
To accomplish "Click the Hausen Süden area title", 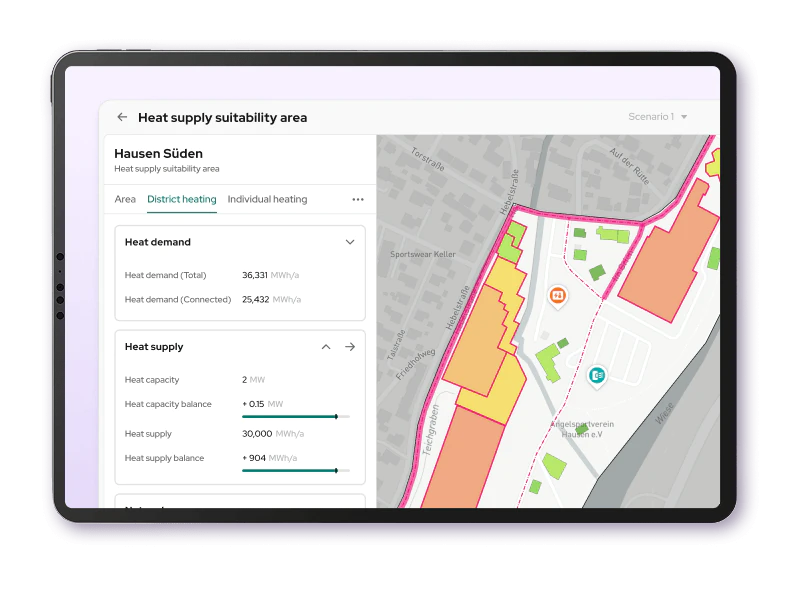I will [x=158, y=154].
